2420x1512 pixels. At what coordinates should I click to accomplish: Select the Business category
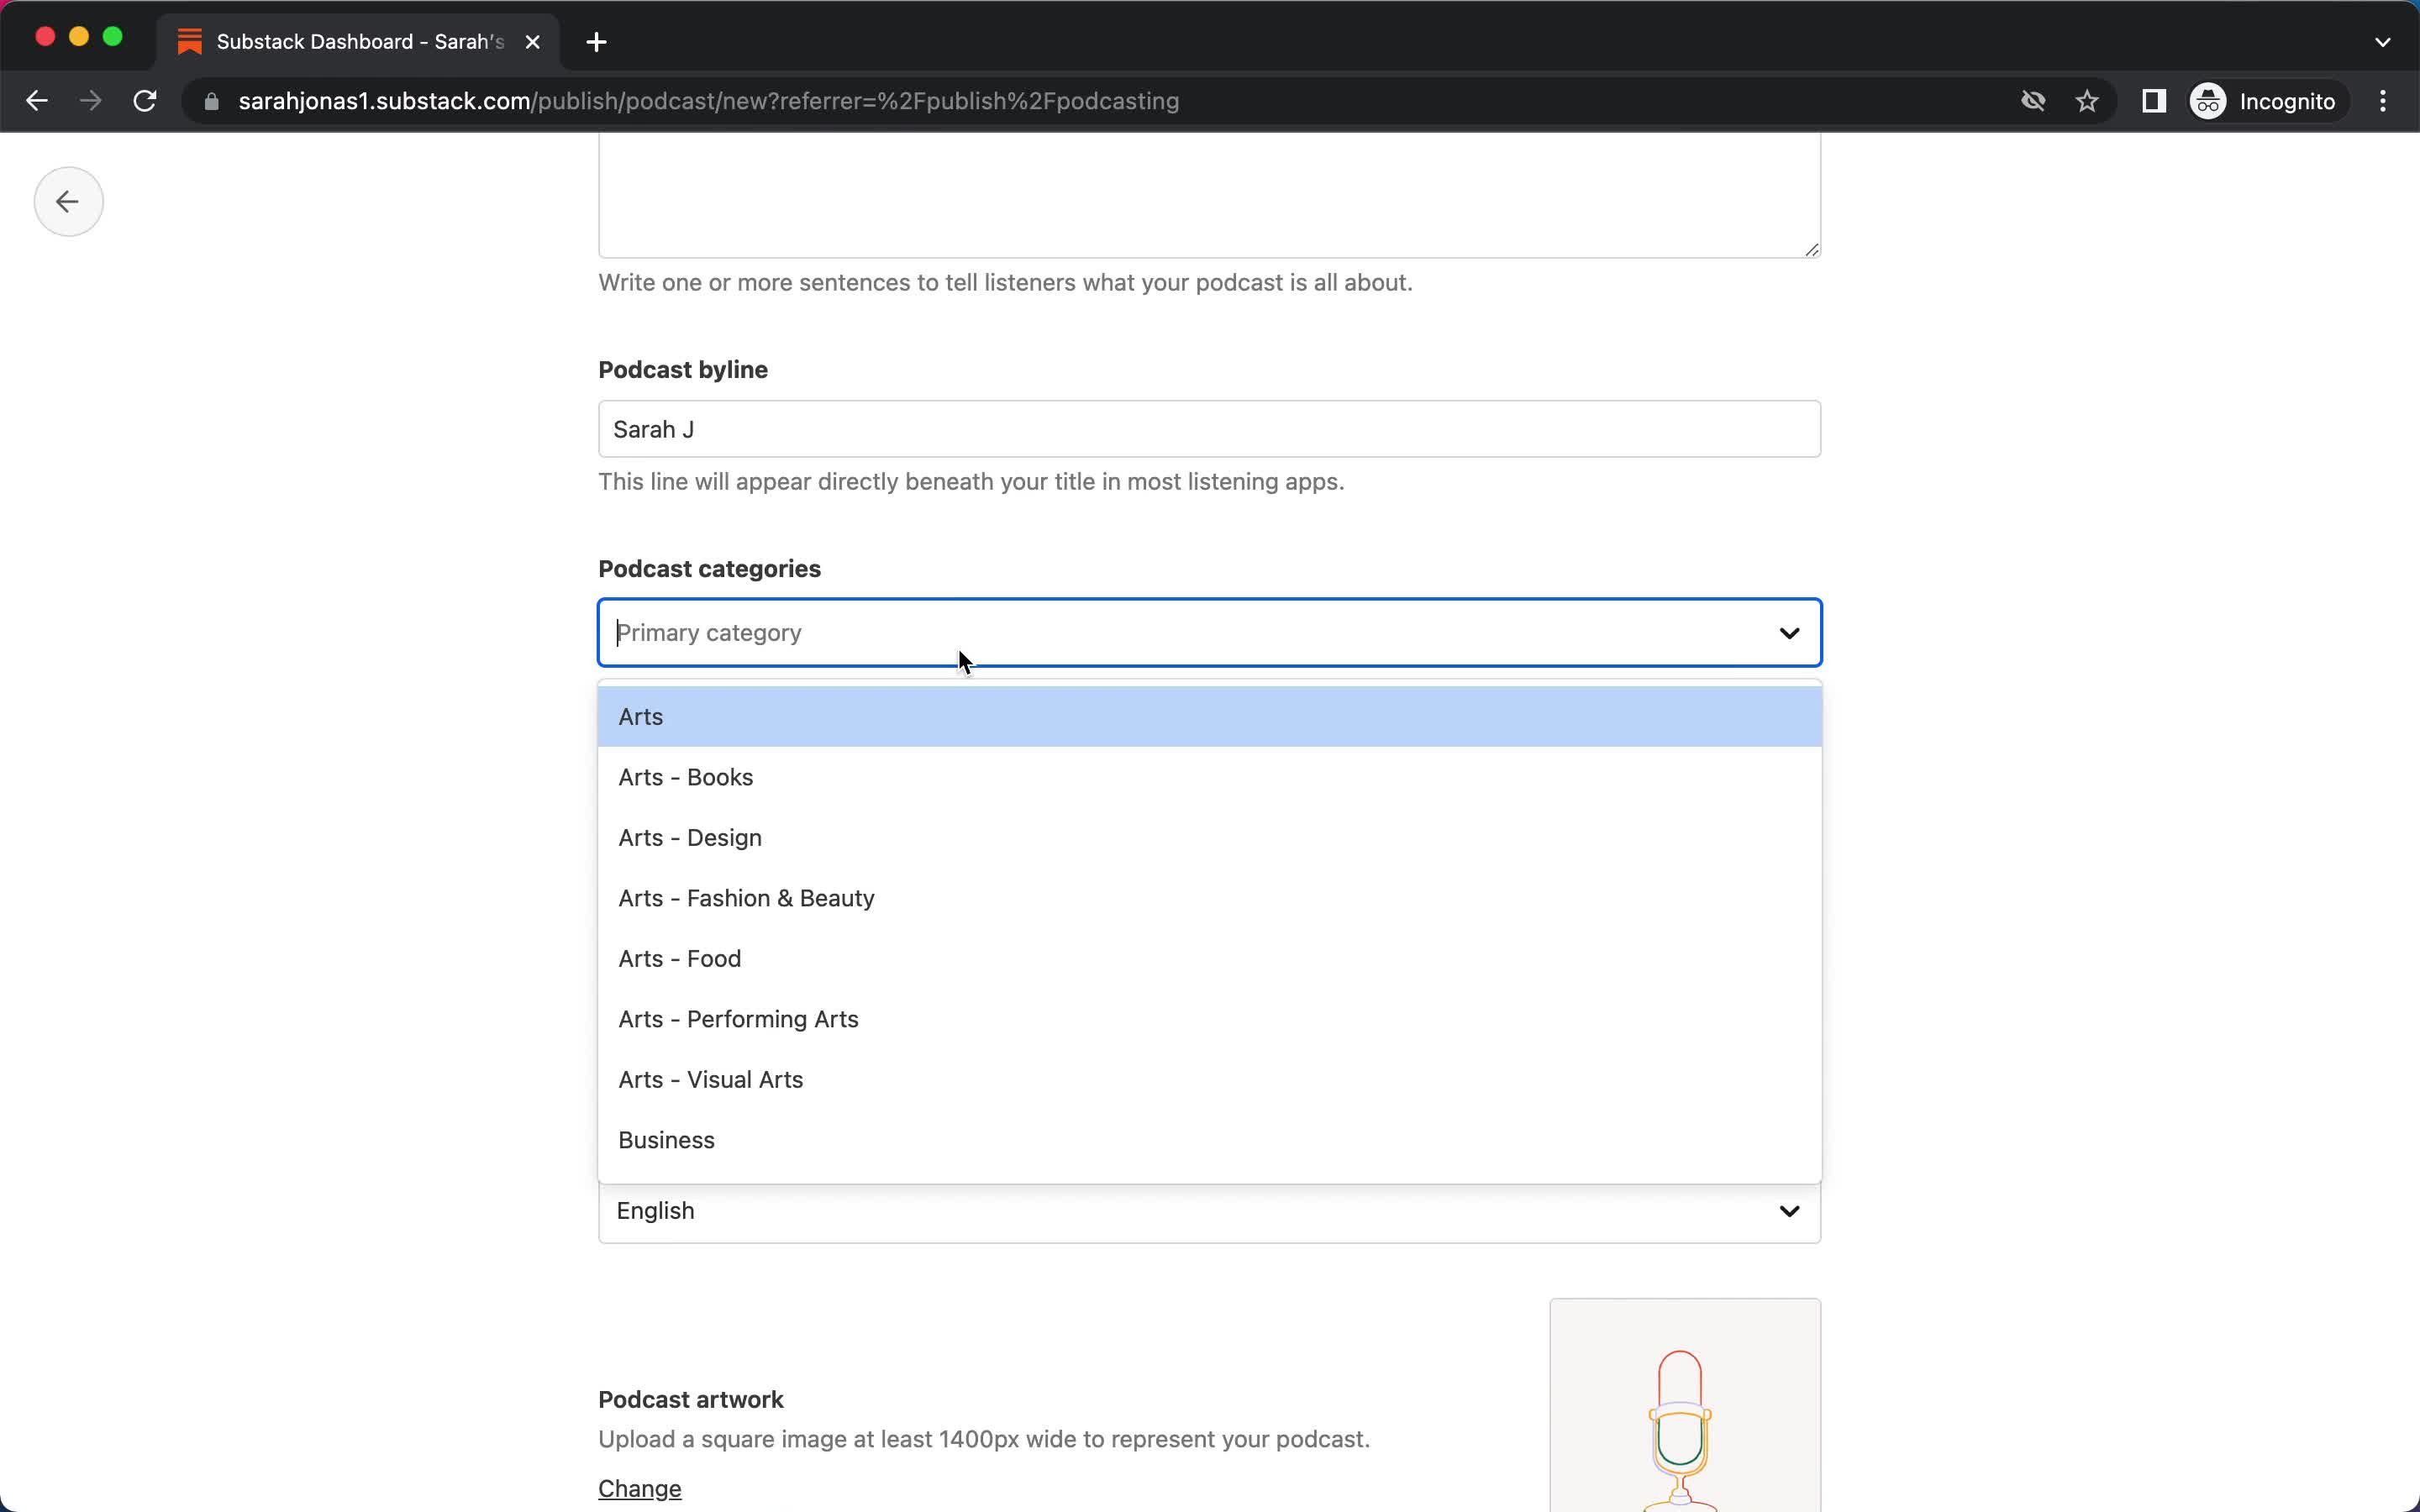tap(1209, 1140)
